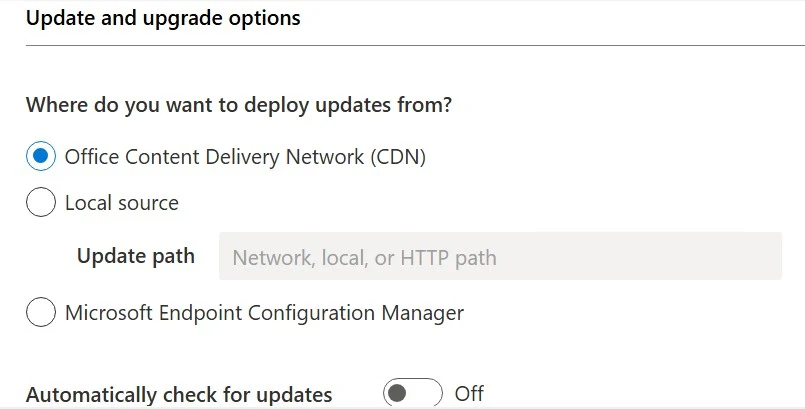Screen dimensions: 805x409
Task: Select the Office Content Delivery Network radio button
Action: point(41,157)
